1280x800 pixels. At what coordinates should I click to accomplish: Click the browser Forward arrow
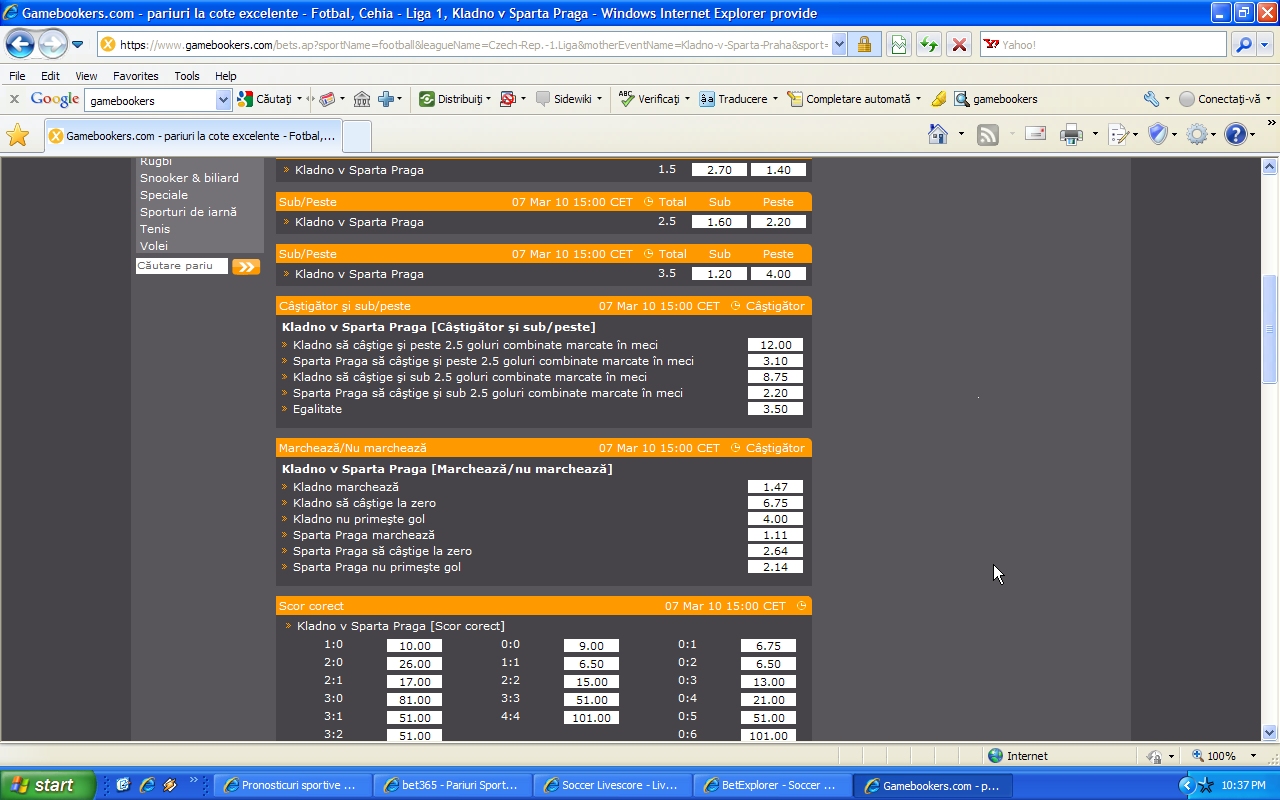pyautogui.click(x=52, y=44)
